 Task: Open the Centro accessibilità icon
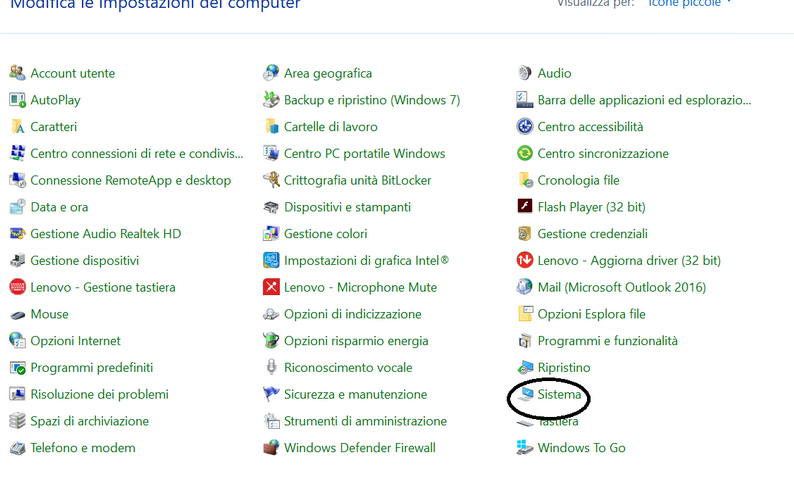[525, 127]
